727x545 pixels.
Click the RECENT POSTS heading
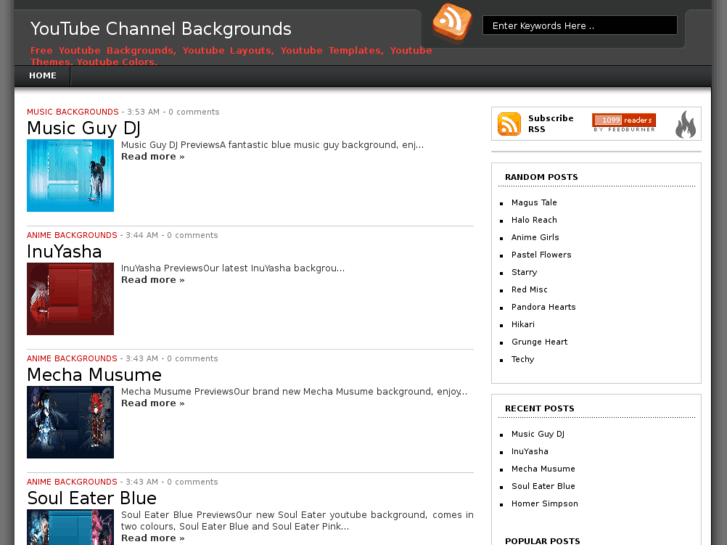pyautogui.click(x=539, y=409)
